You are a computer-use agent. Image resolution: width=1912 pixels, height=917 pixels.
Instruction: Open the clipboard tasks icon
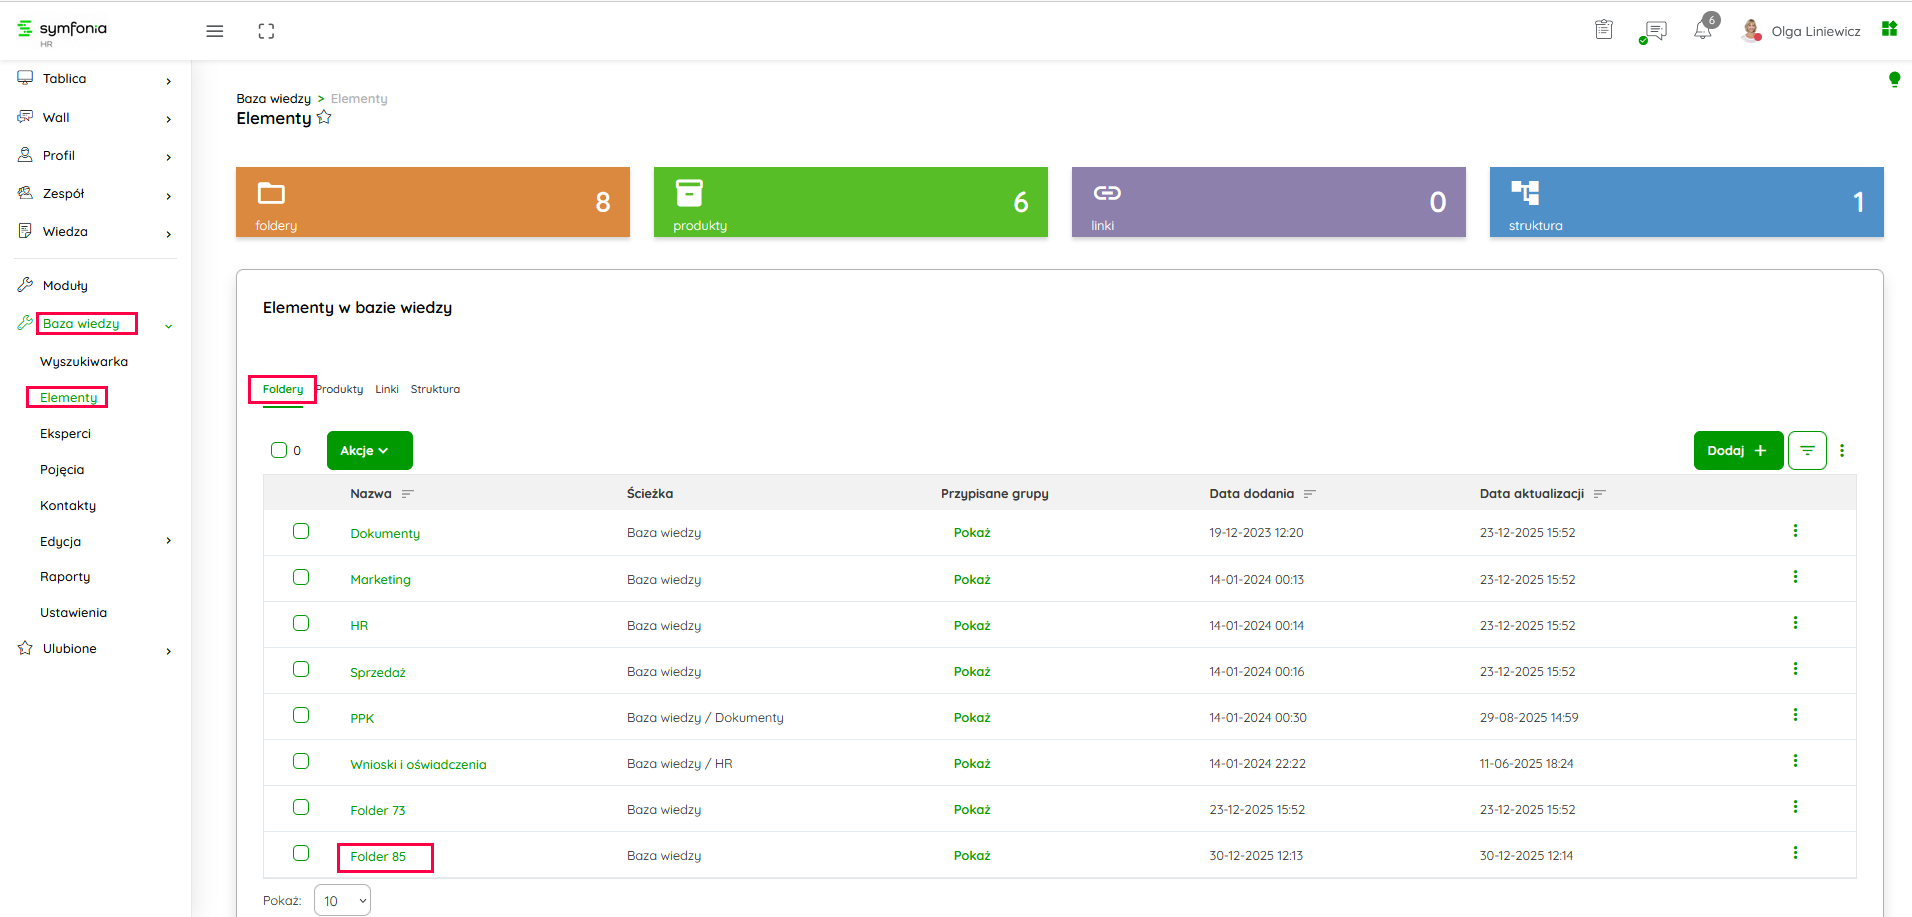click(x=1604, y=30)
